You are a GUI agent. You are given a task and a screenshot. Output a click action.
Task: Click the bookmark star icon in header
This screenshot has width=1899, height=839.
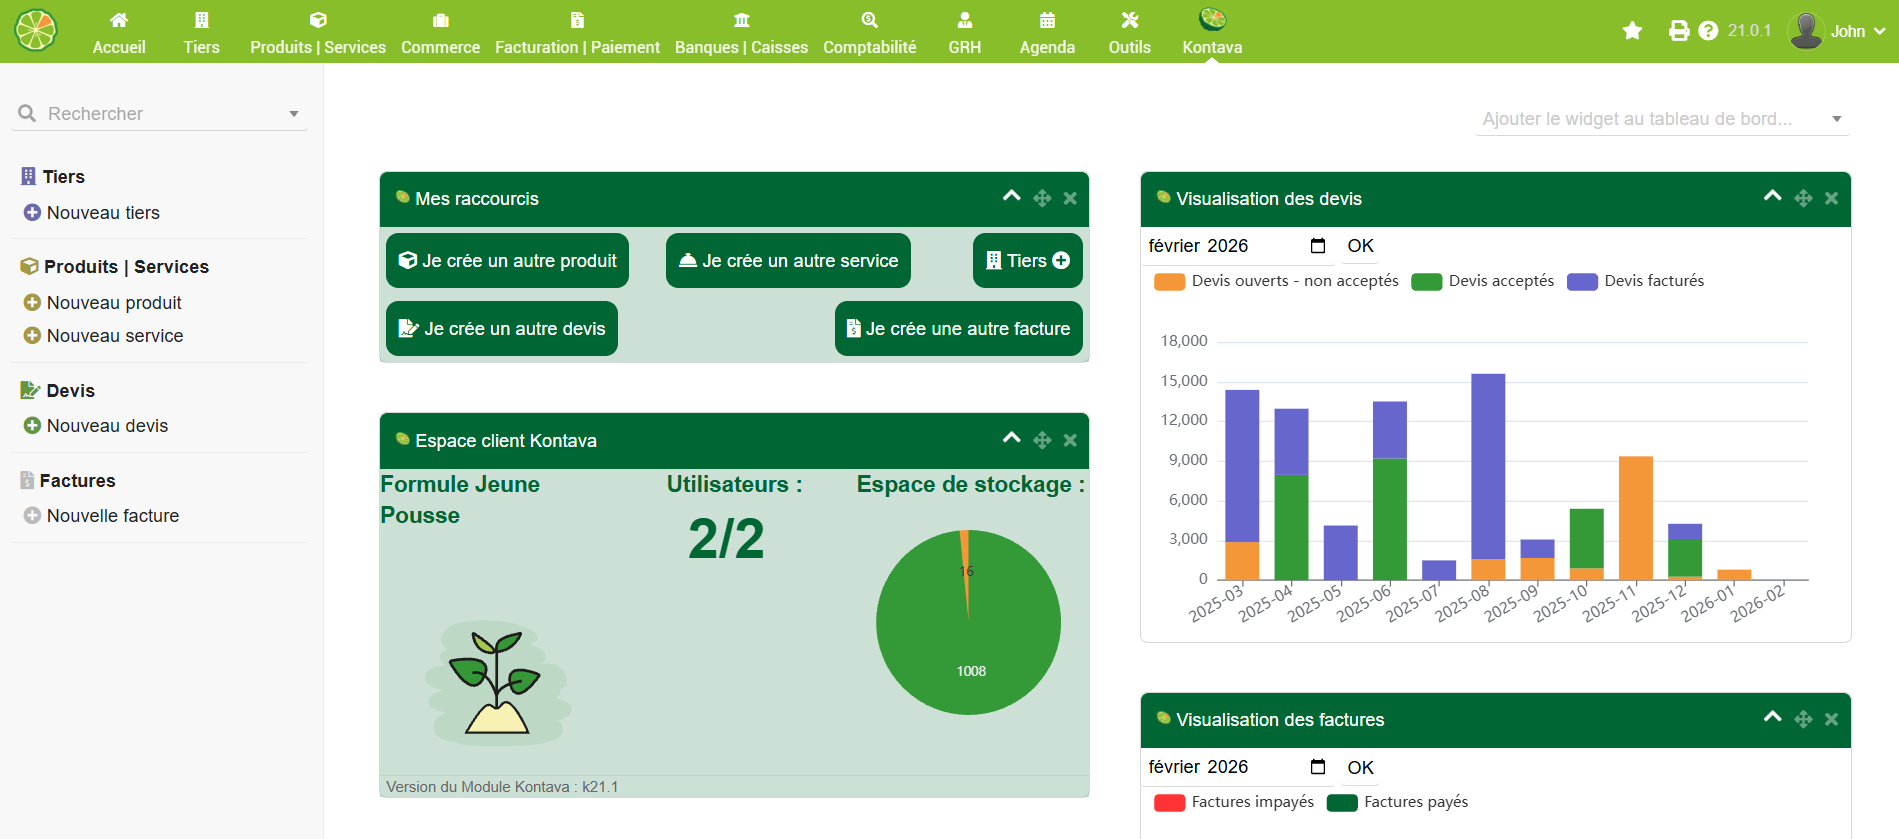pos(1632,31)
